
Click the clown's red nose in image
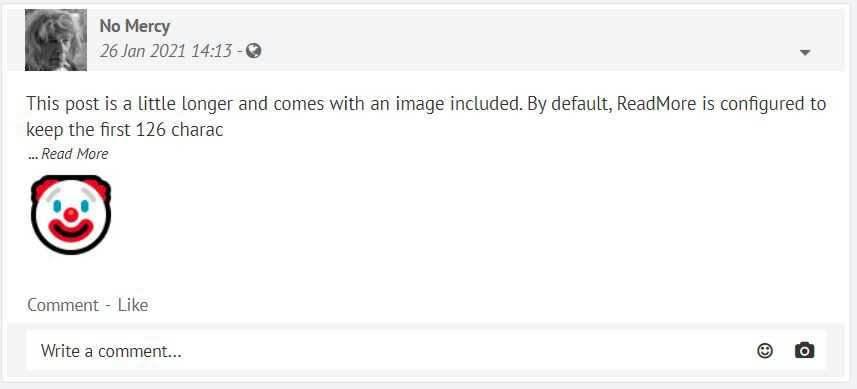coord(71,215)
